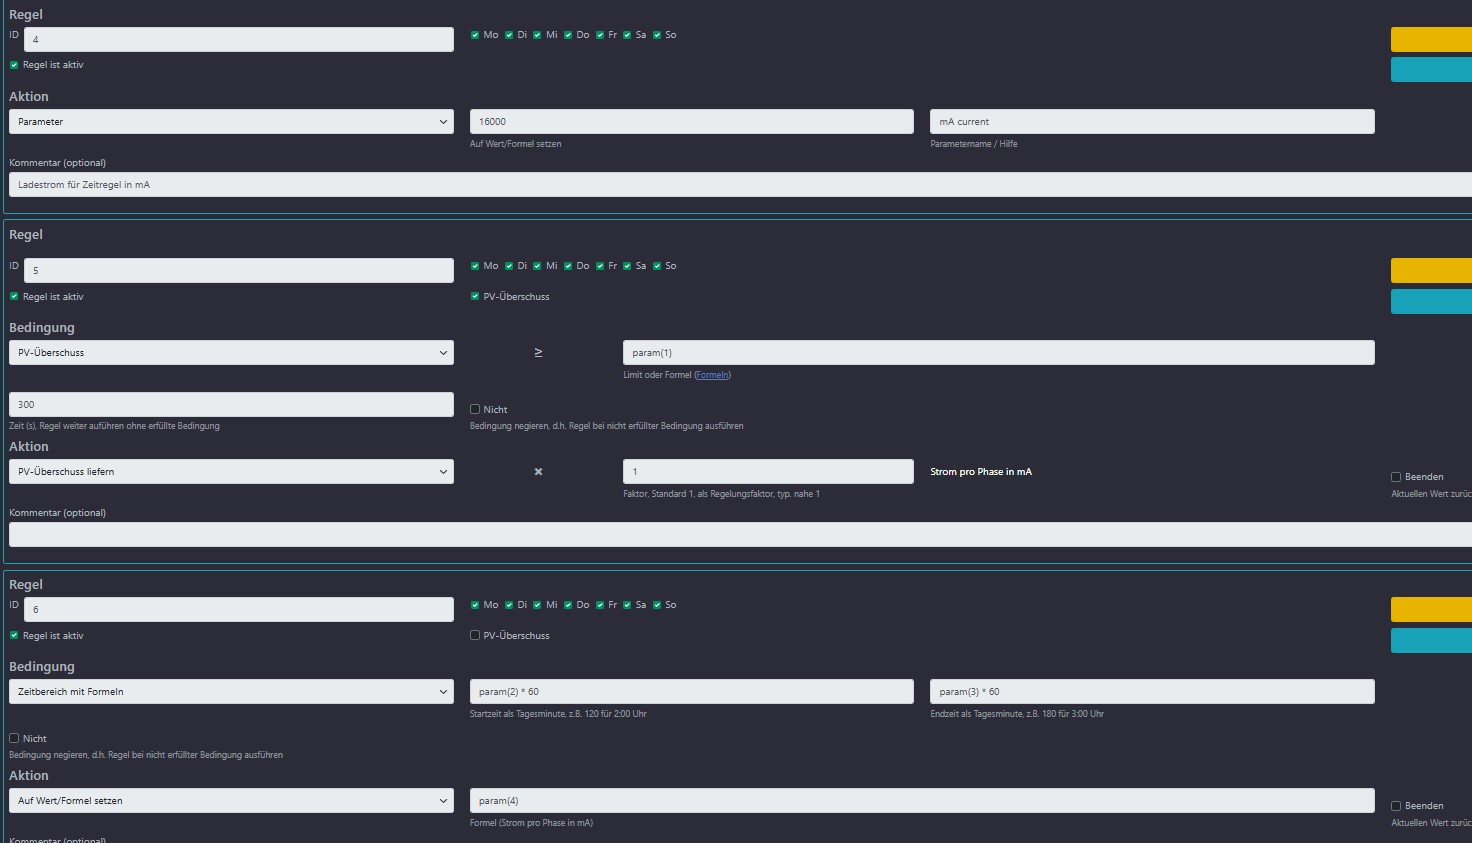1472x843 pixels.
Task: Tick the 'Beenden' checkbox in rule 5
Action: pyautogui.click(x=1396, y=477)
